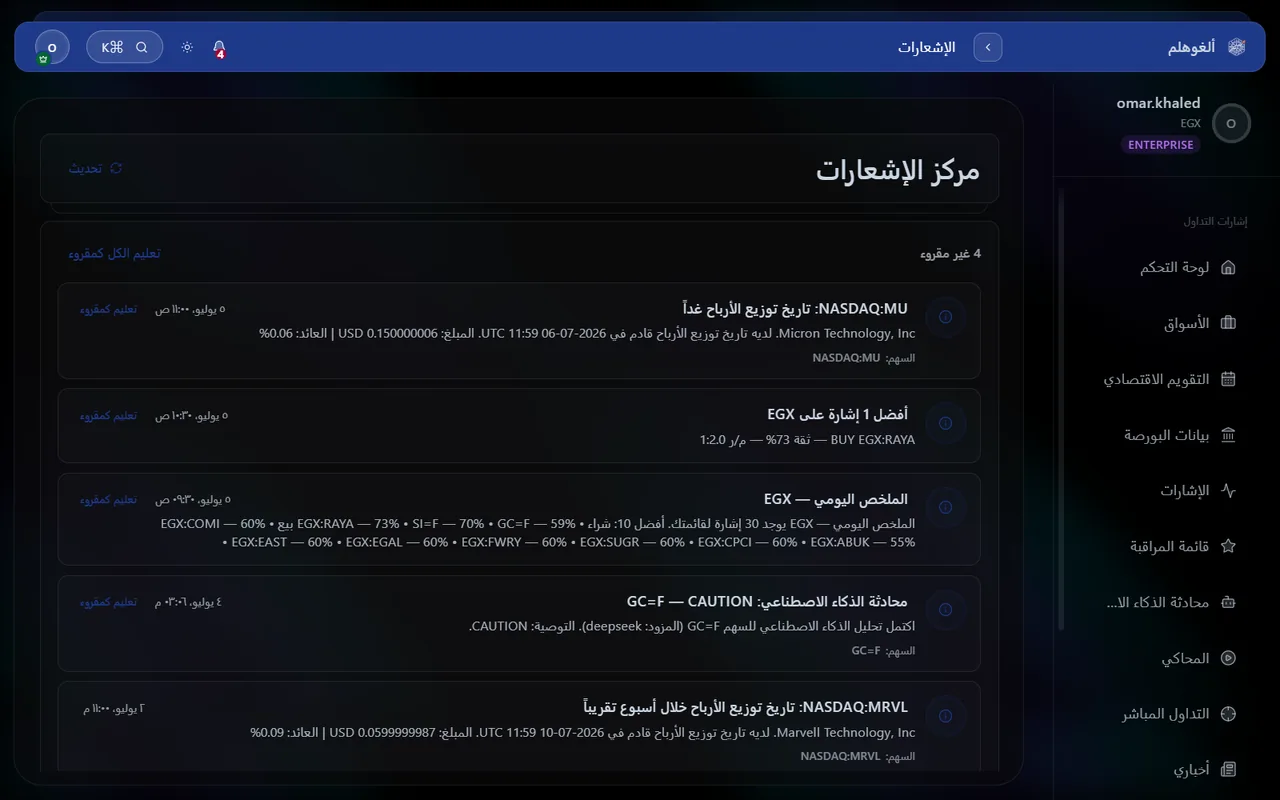This screenshot has width=1280, height=800.
Task: Click the تحديث refresh button
Action: click(x=95, y=168)
